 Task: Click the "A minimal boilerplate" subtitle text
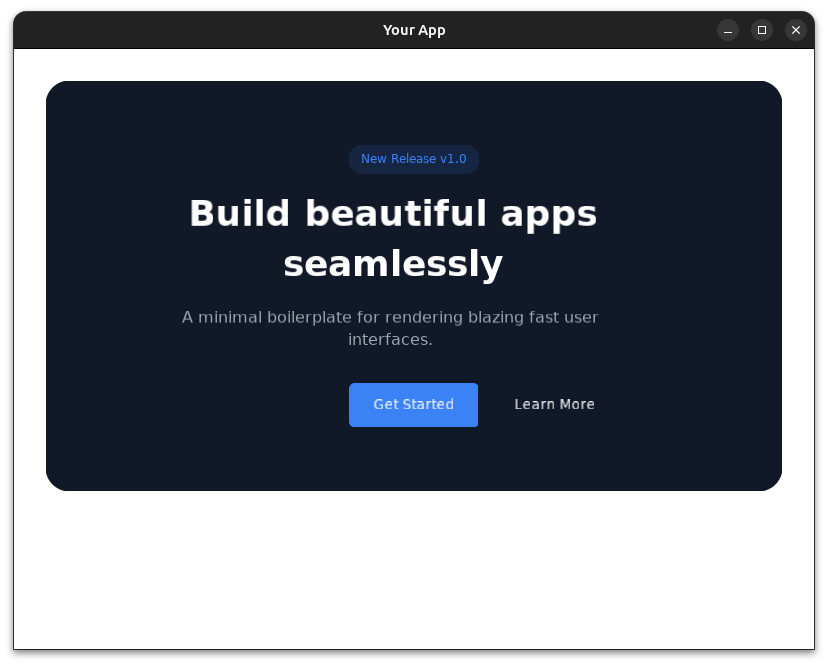click(x=390, y=328)
